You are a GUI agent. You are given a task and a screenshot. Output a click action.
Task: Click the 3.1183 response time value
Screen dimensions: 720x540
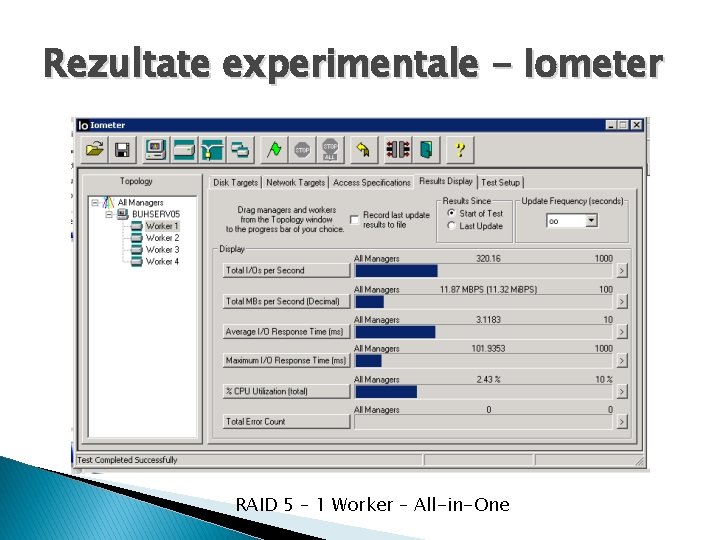488,320
